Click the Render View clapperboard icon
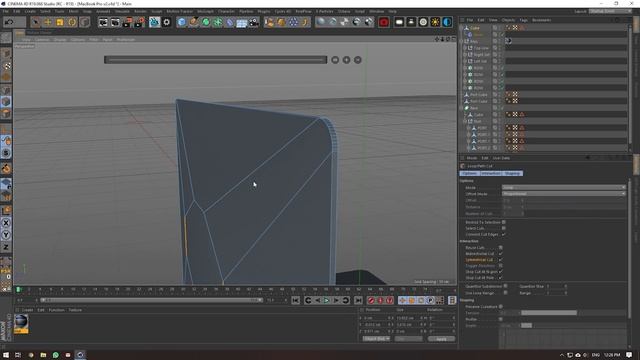640x360 pixels. coord(103,22)
